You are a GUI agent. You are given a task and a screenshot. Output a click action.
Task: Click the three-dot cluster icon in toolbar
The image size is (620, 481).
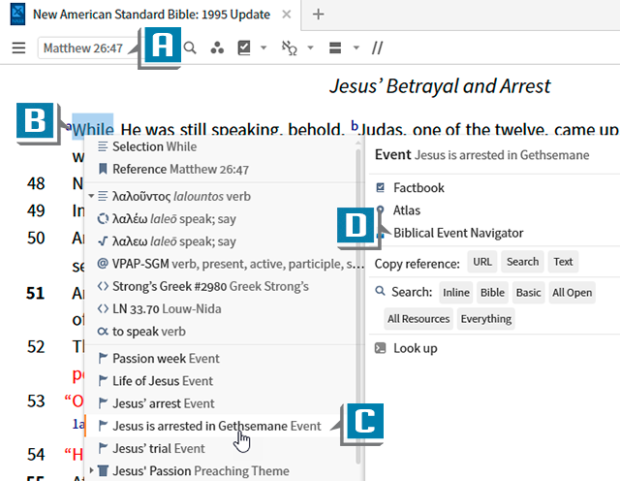click(x=217, y=47)
